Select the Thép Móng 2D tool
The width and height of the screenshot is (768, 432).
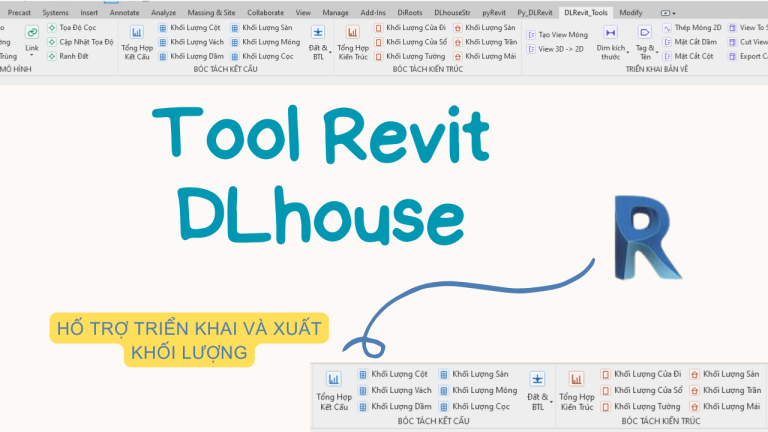coord(692,28)
